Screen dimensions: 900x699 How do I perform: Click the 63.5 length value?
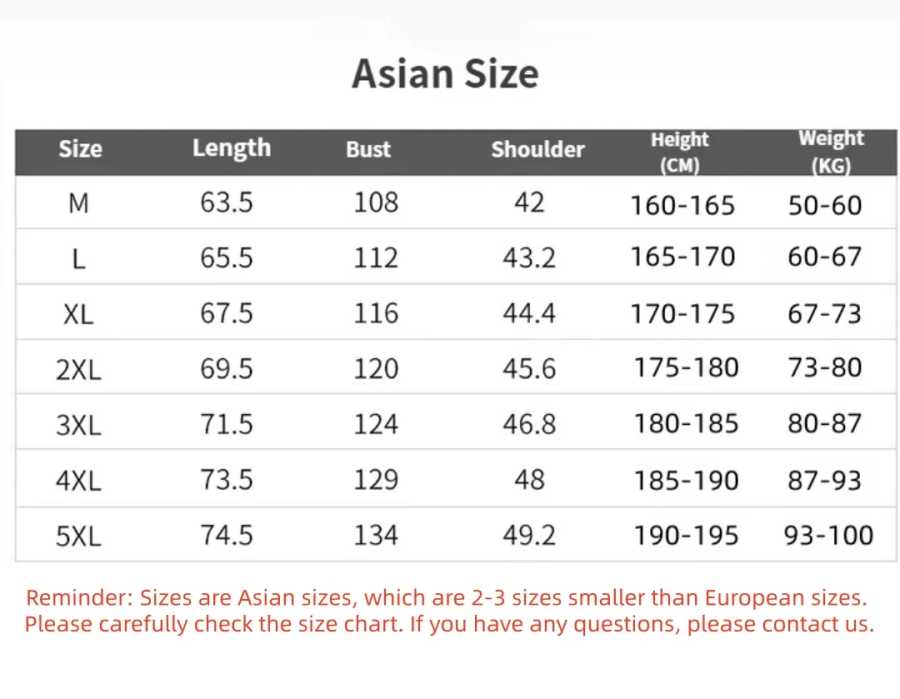tap(227, 203)
